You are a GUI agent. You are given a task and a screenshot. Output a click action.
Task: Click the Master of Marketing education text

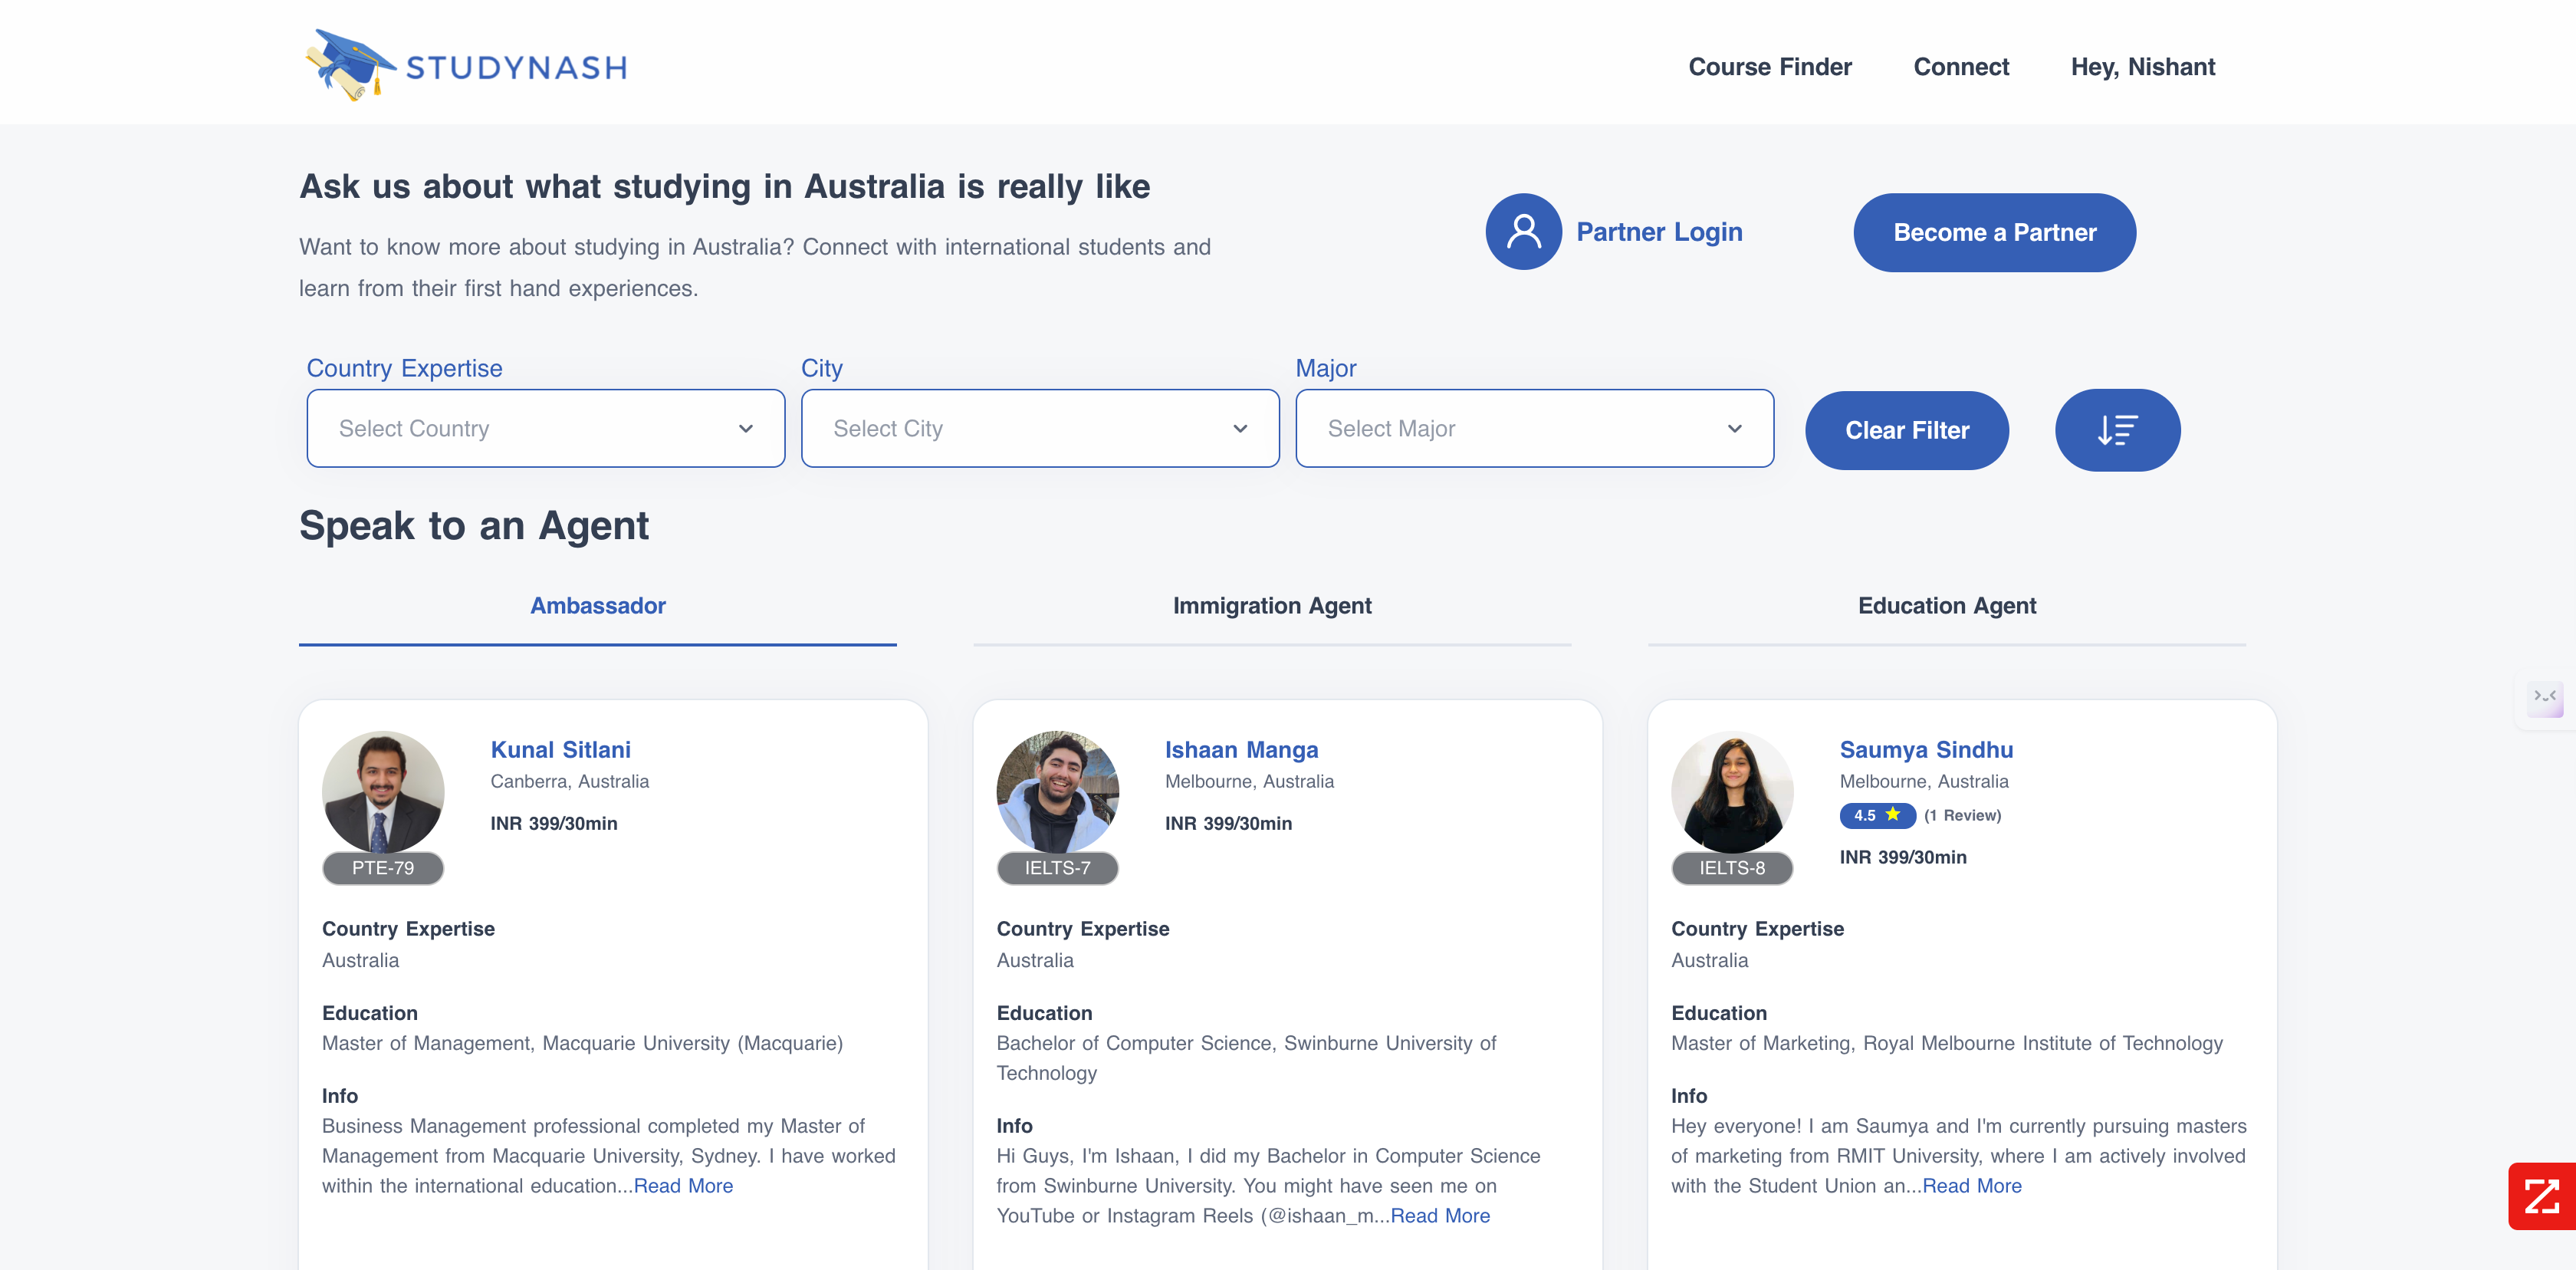click(x=1946, y=1043)
